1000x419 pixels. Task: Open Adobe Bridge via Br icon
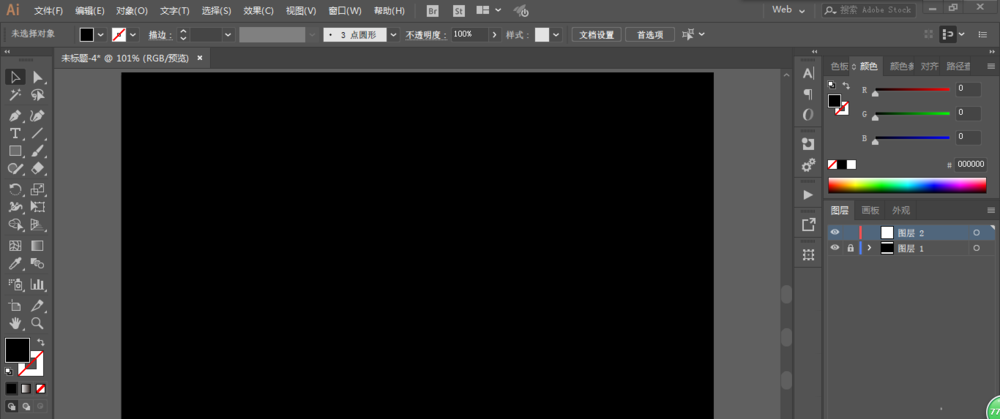[433, 11]
